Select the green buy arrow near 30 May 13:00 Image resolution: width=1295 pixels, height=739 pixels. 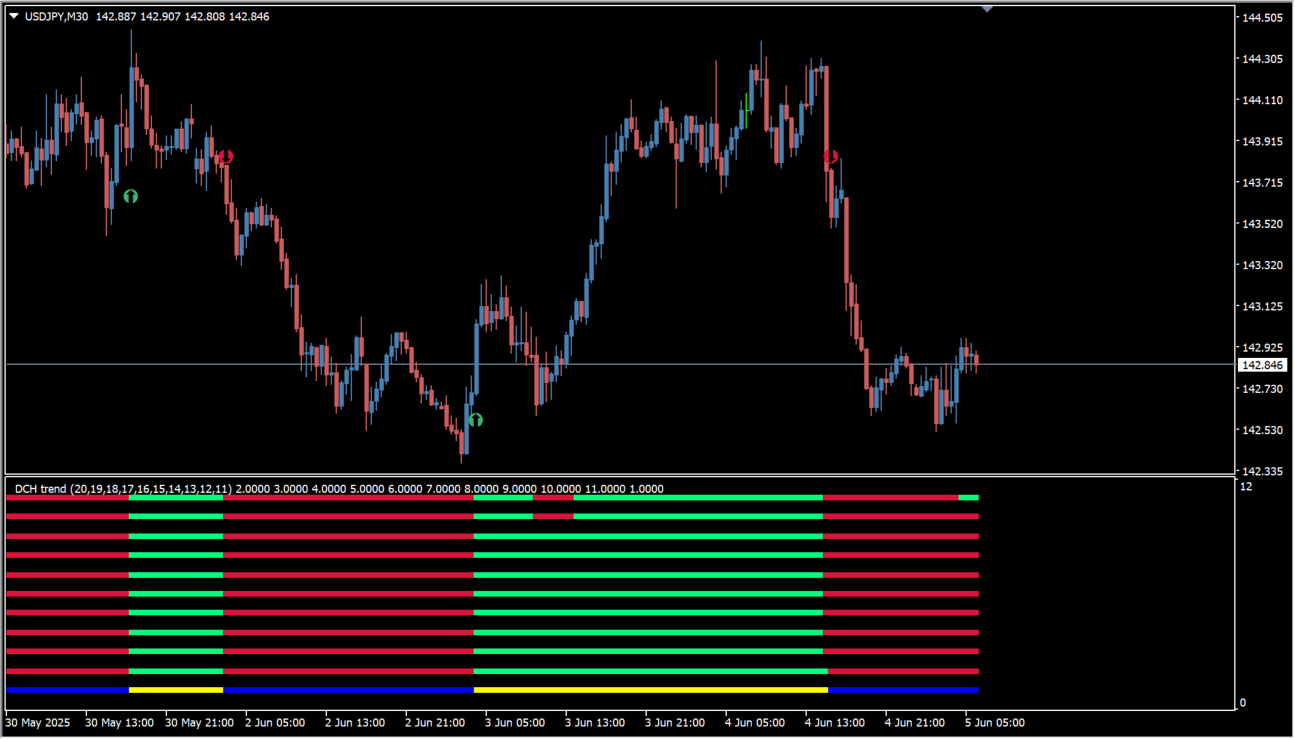[130, 197]
